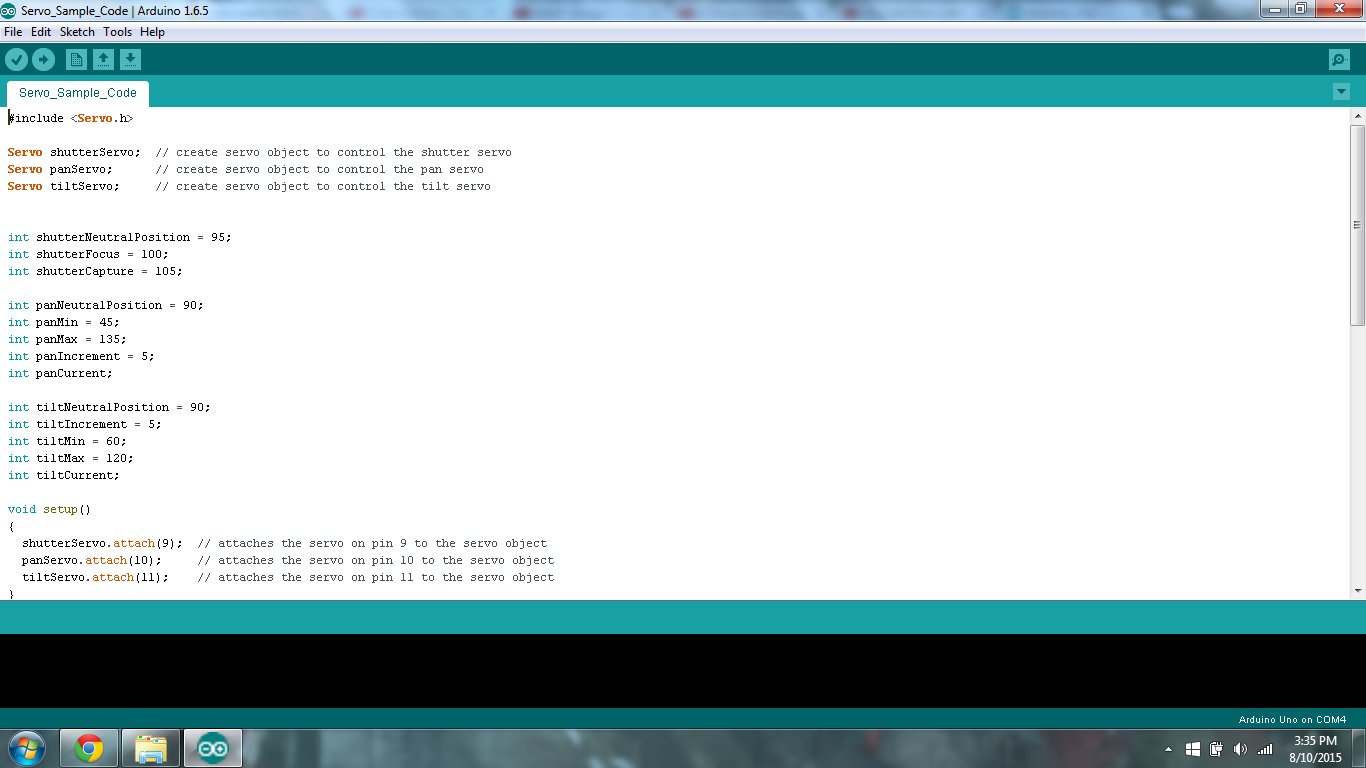Open the Sketch menu
The height and width of the screenshot is (768, 1366).
(77, 32)
